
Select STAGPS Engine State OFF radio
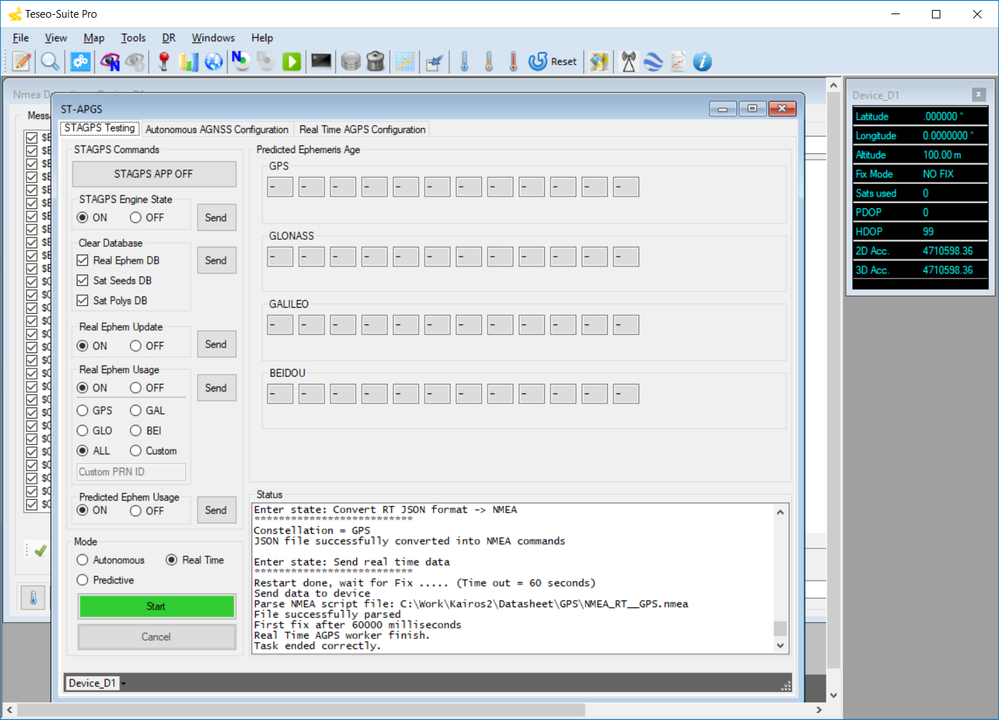[x=147, y=218]
